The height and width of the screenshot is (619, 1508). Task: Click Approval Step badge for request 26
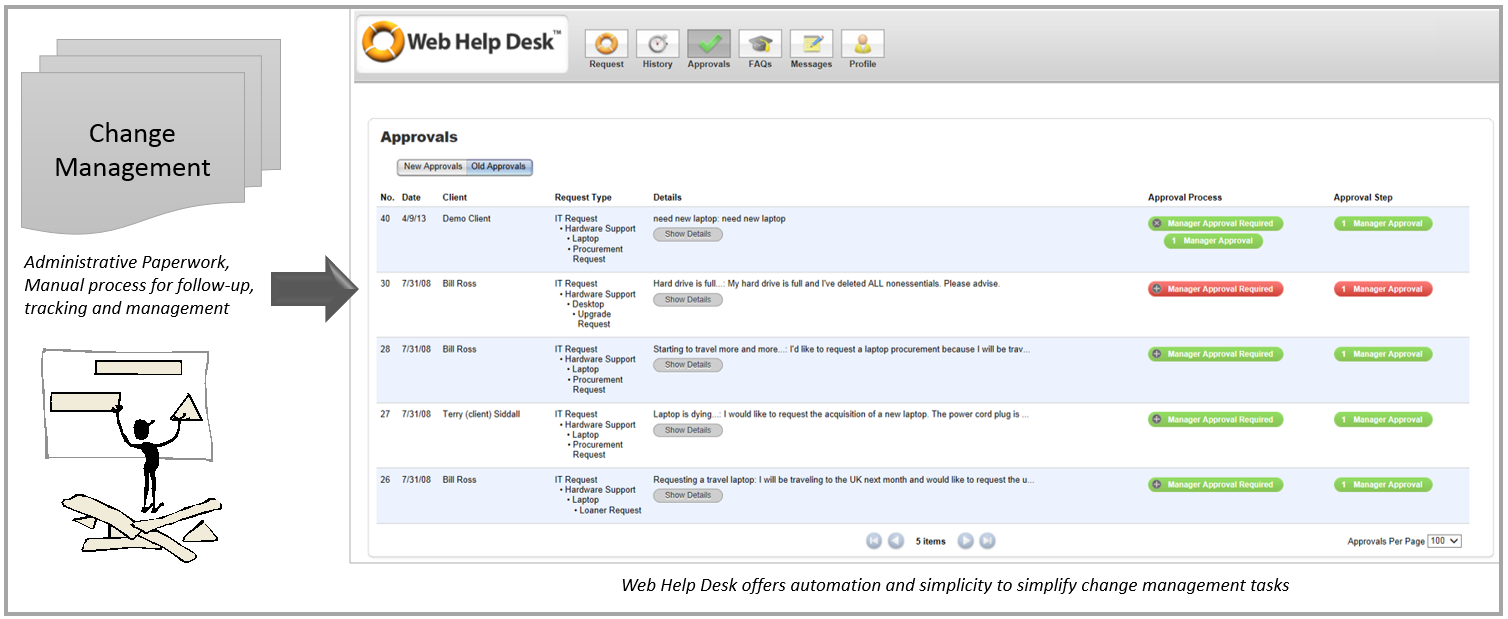[1383, 485]
